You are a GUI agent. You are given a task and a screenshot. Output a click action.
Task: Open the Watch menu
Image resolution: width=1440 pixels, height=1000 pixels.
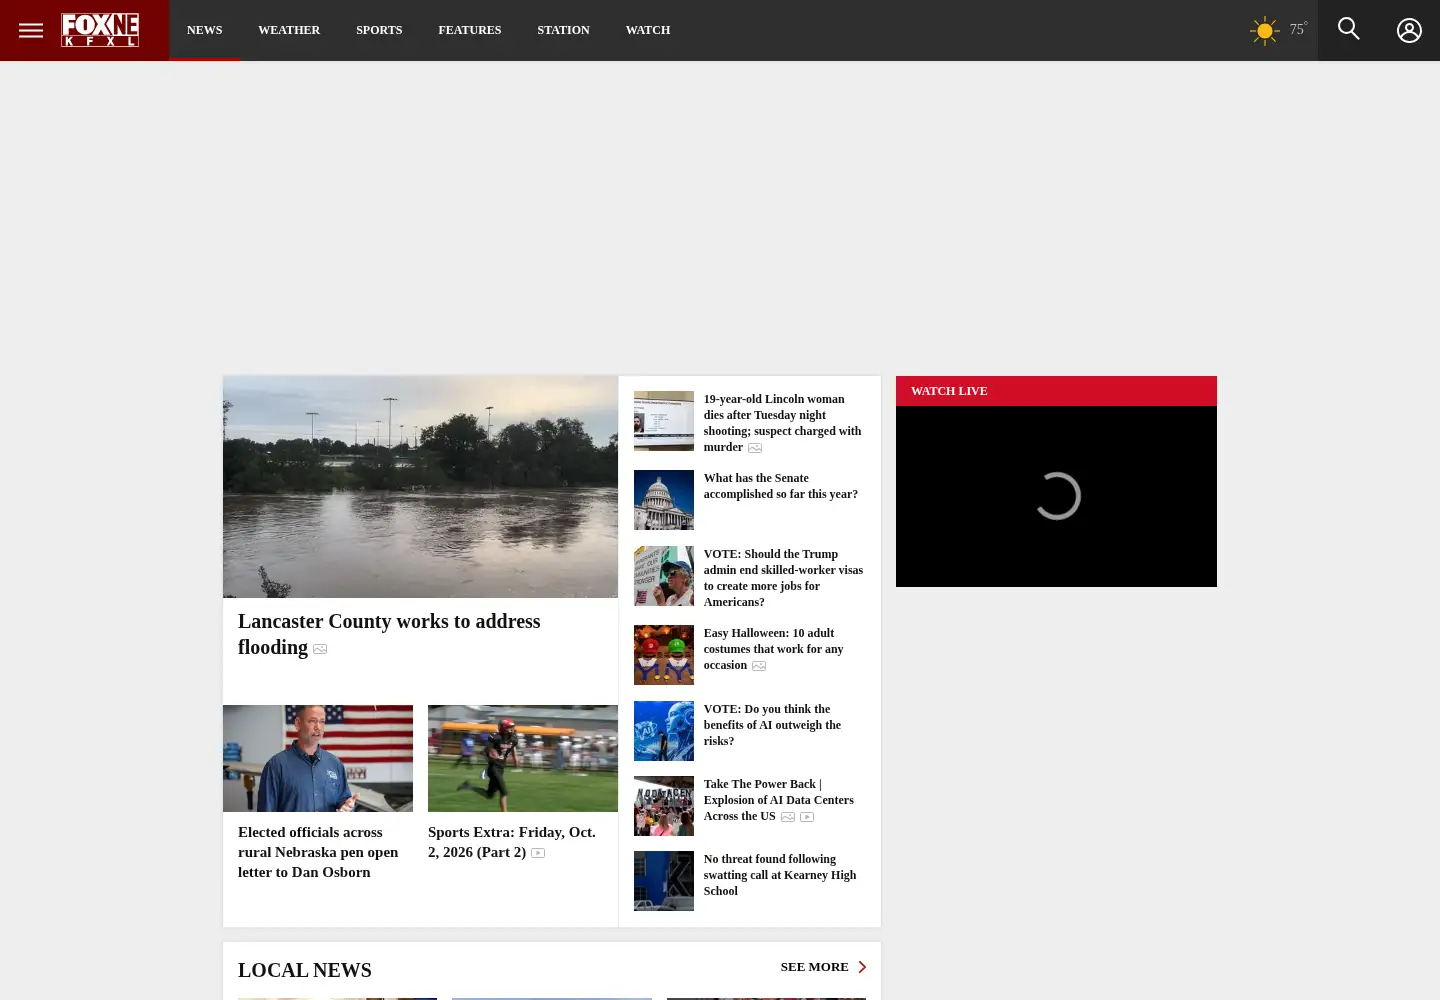tap(648, 30)
